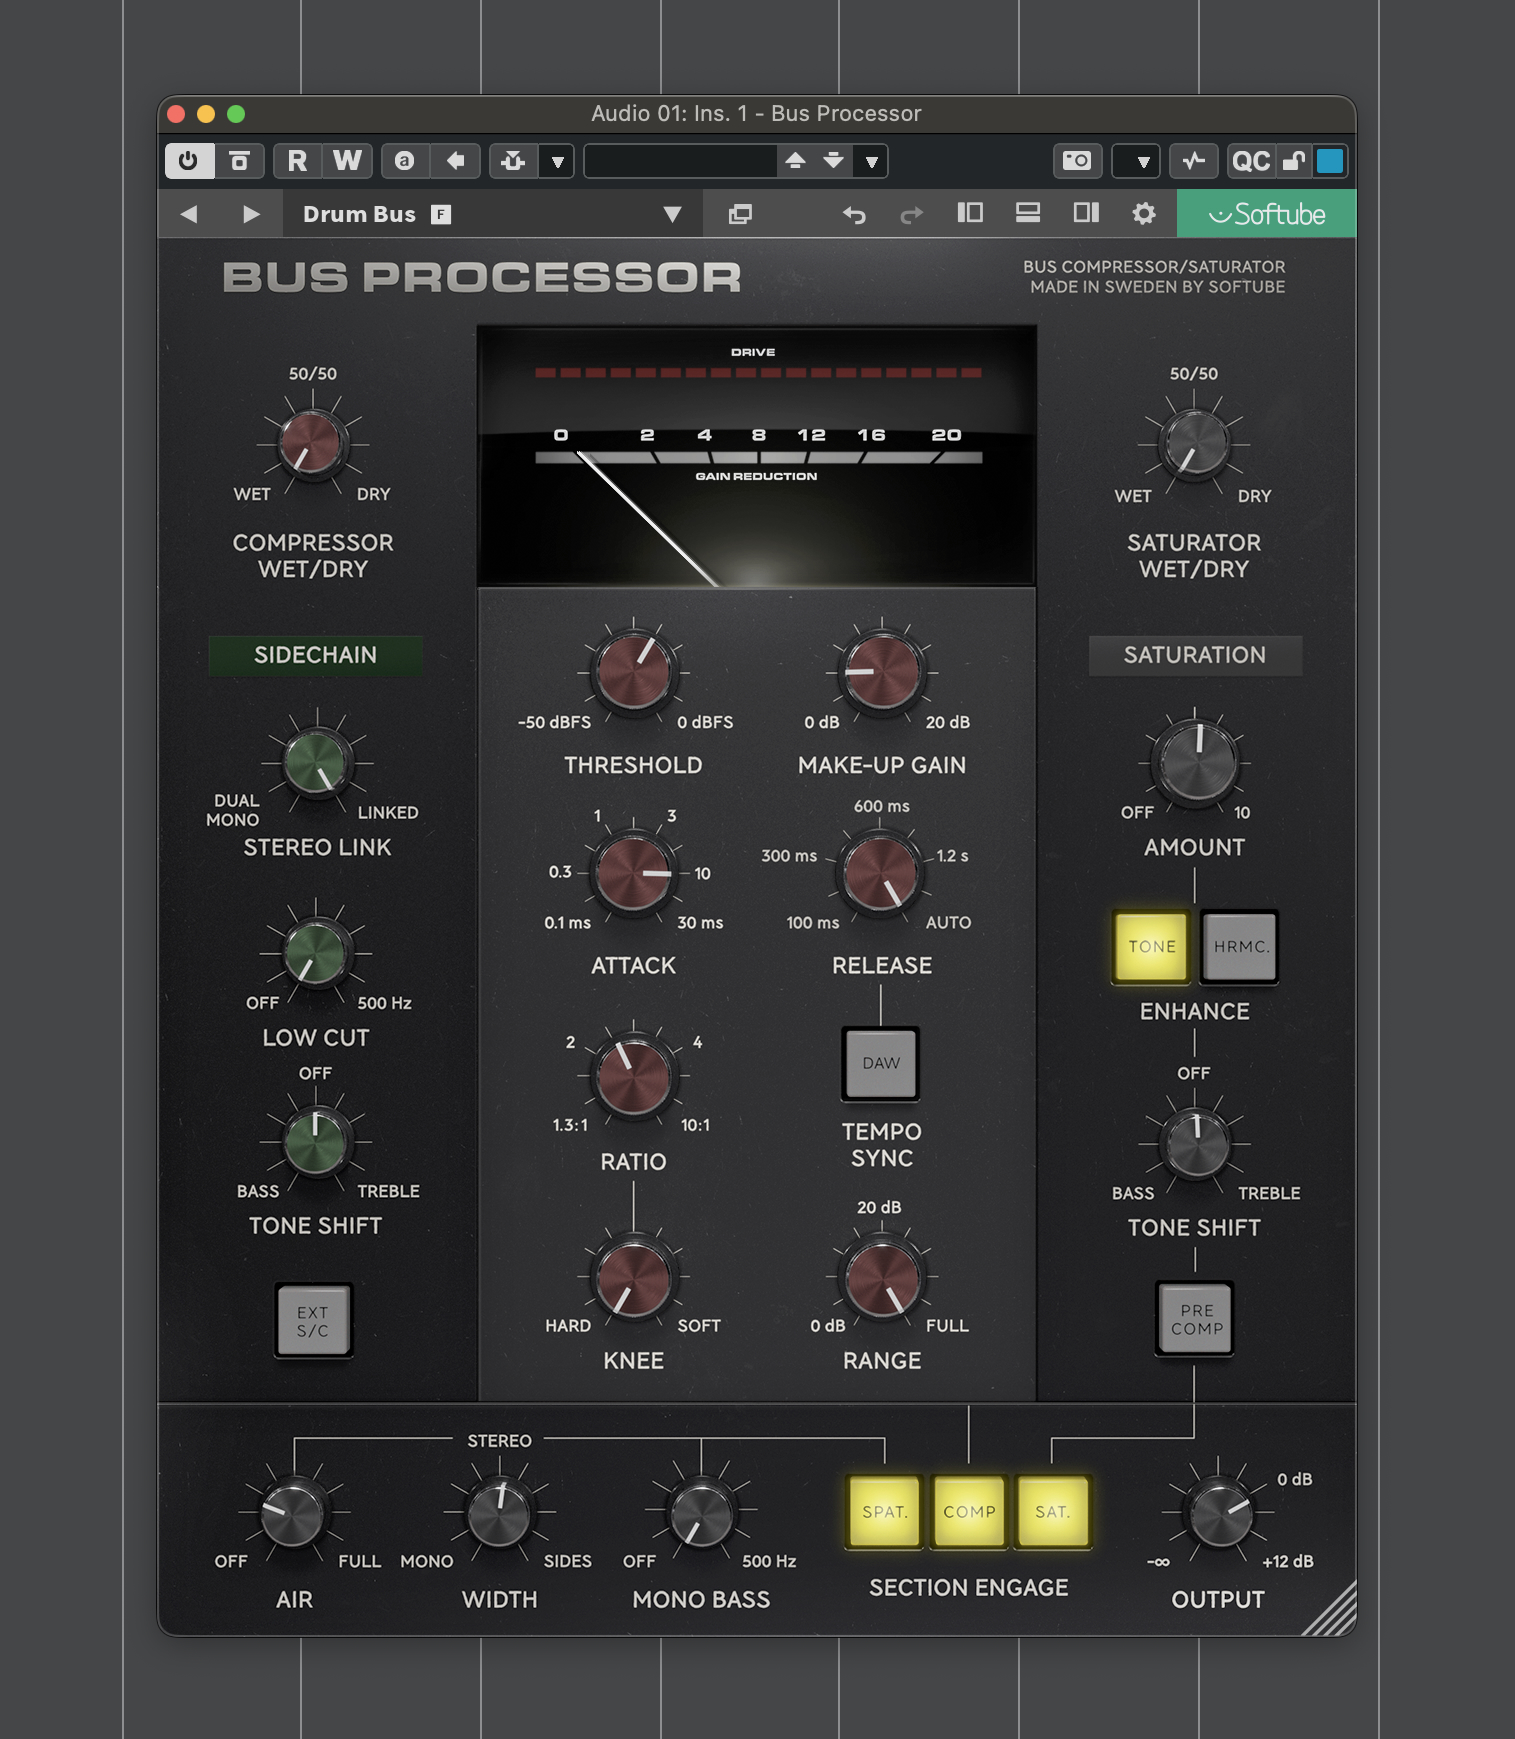Click the camera snapshot icon
This screenshot has width=1515, height=1739.
pos(1077,161)
